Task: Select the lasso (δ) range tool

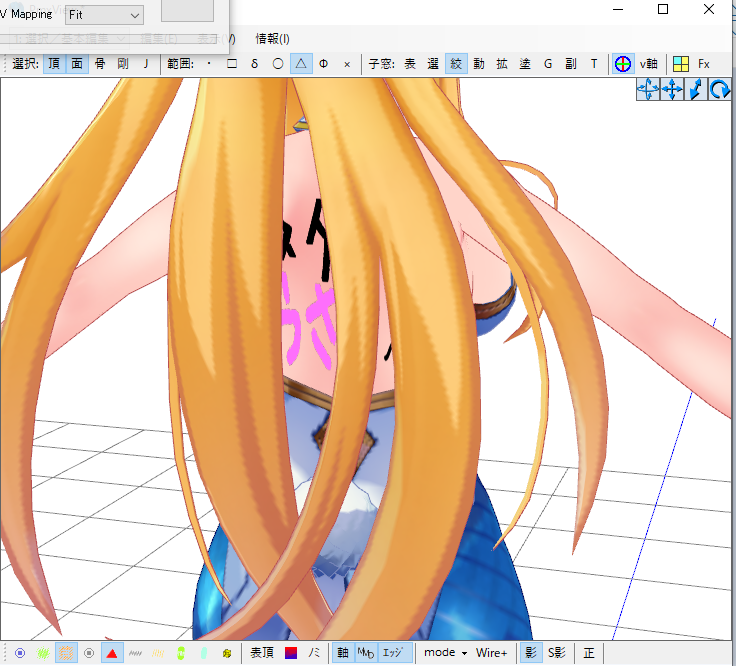Action: click(255, 64)
